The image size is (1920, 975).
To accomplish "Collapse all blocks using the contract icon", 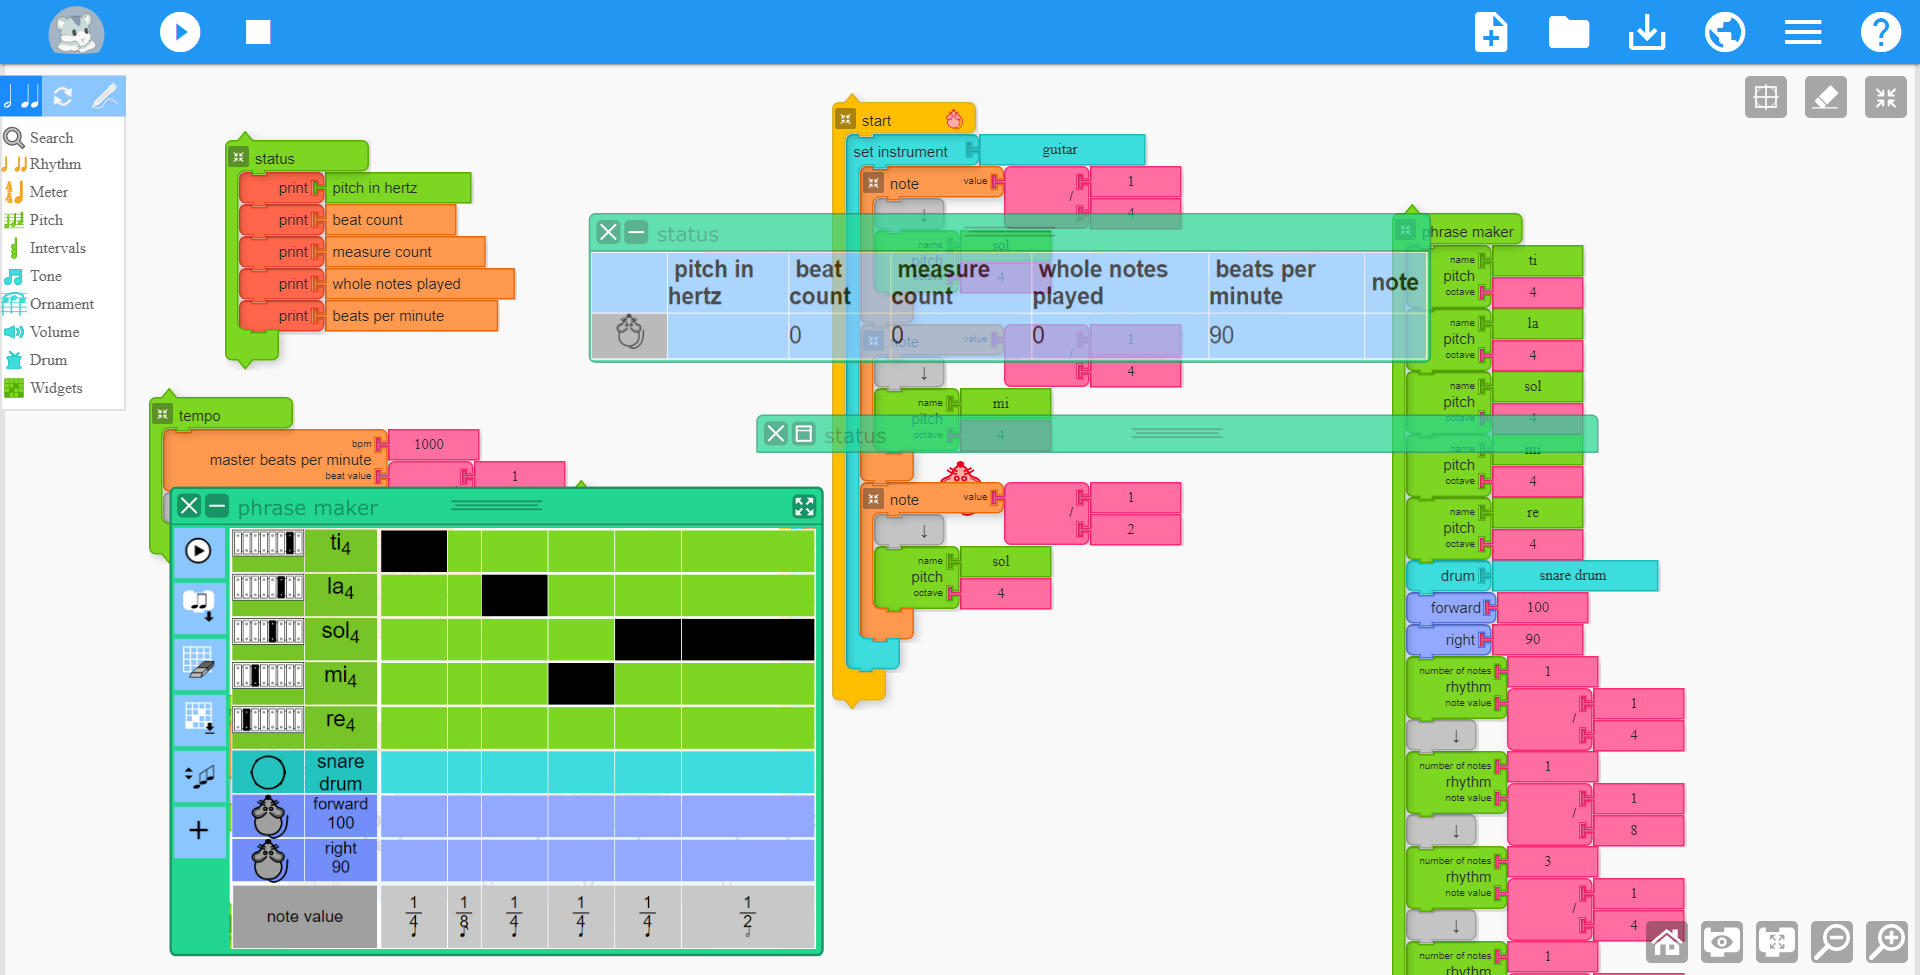I will 1886,97.
